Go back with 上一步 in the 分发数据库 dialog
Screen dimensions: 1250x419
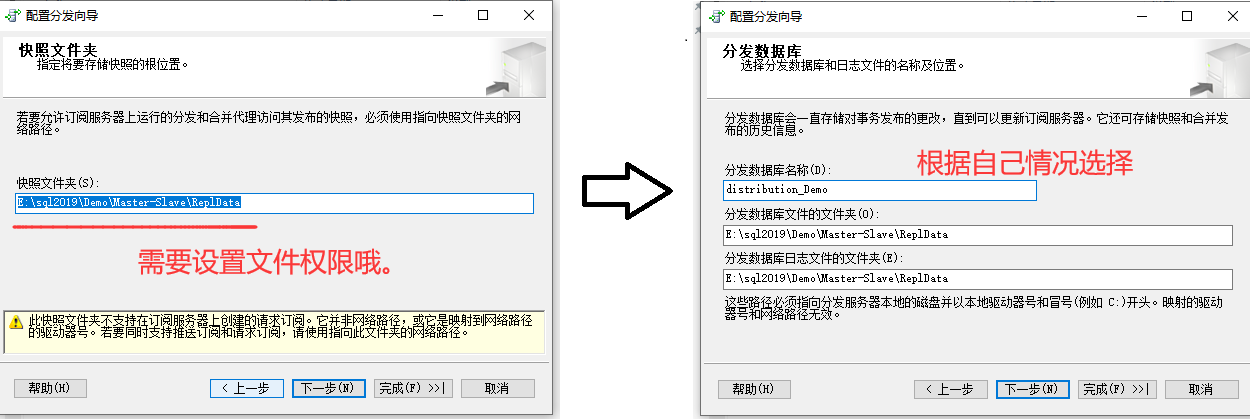(951, 389)
